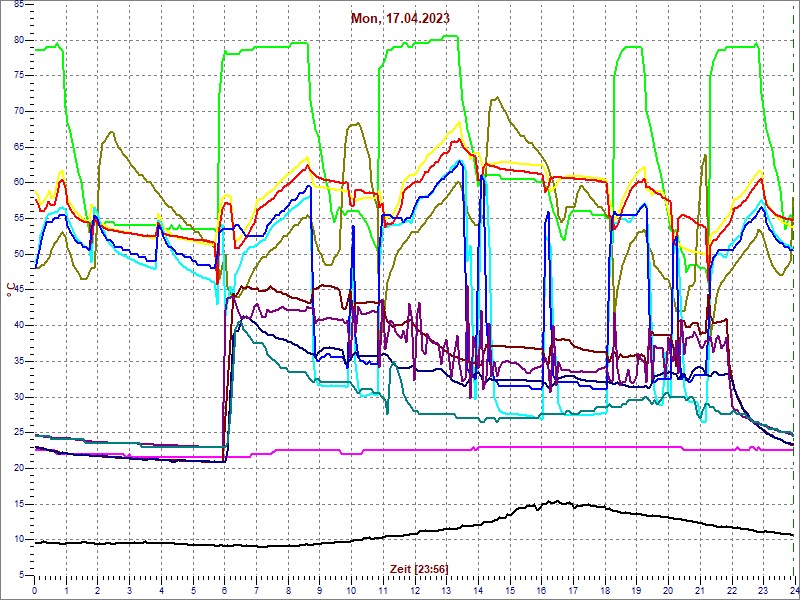
Task: Select the 35 temperature axis label
Action: point(18,361)
